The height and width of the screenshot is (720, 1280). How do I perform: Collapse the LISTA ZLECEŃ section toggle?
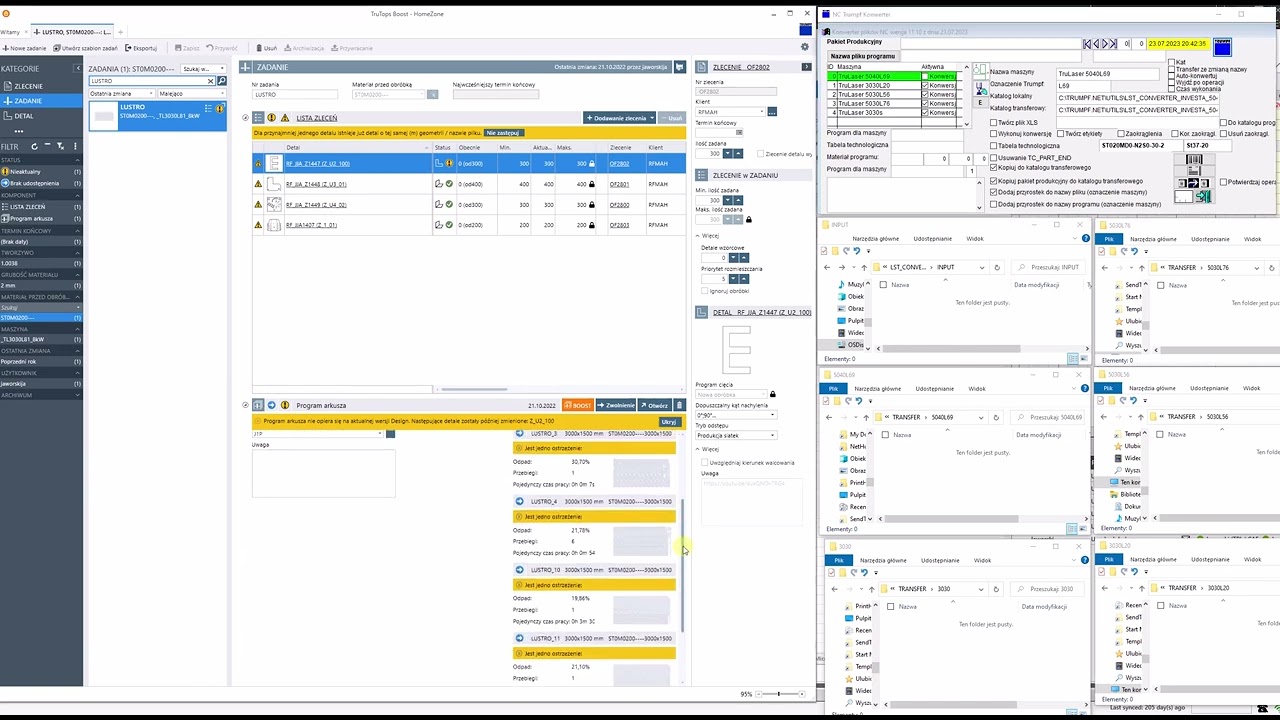[x=246, y=118]
